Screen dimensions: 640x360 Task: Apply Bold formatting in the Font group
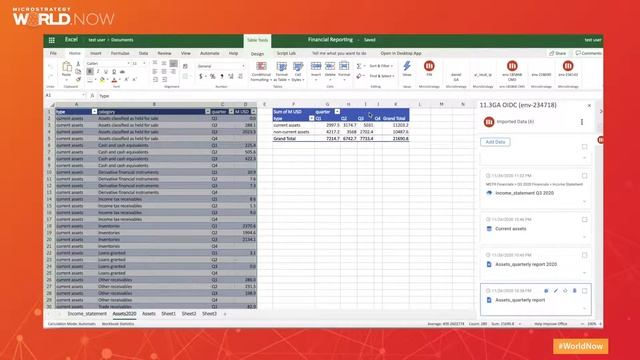coord(90,71)
